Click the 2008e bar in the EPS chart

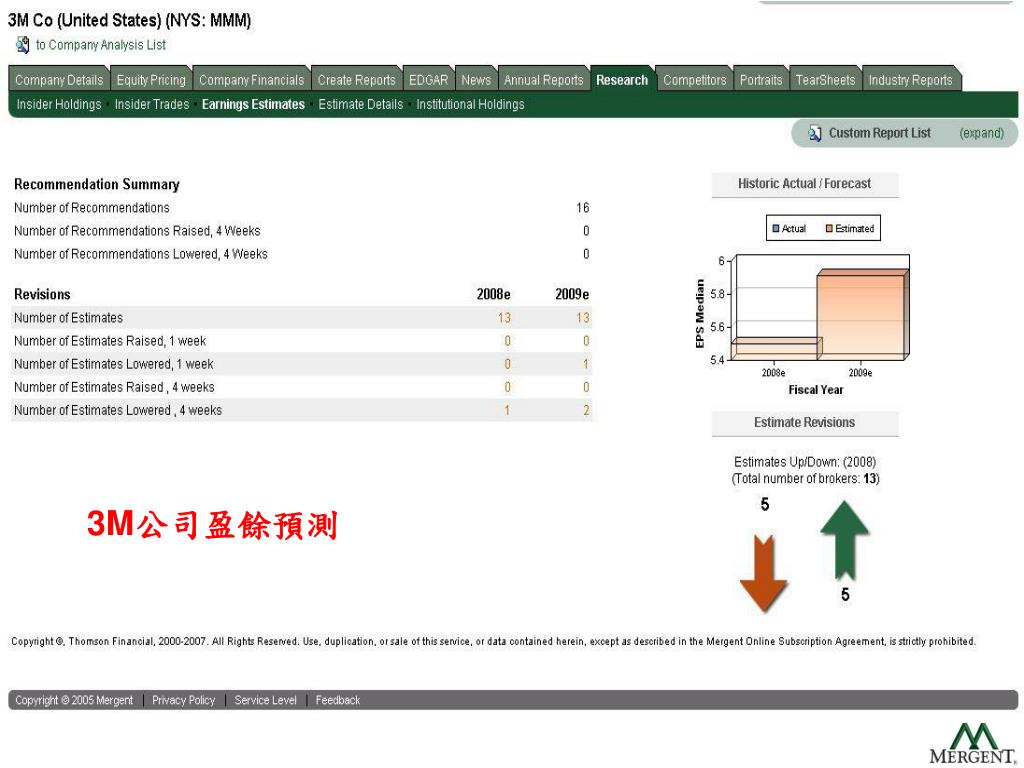point(775,349)
